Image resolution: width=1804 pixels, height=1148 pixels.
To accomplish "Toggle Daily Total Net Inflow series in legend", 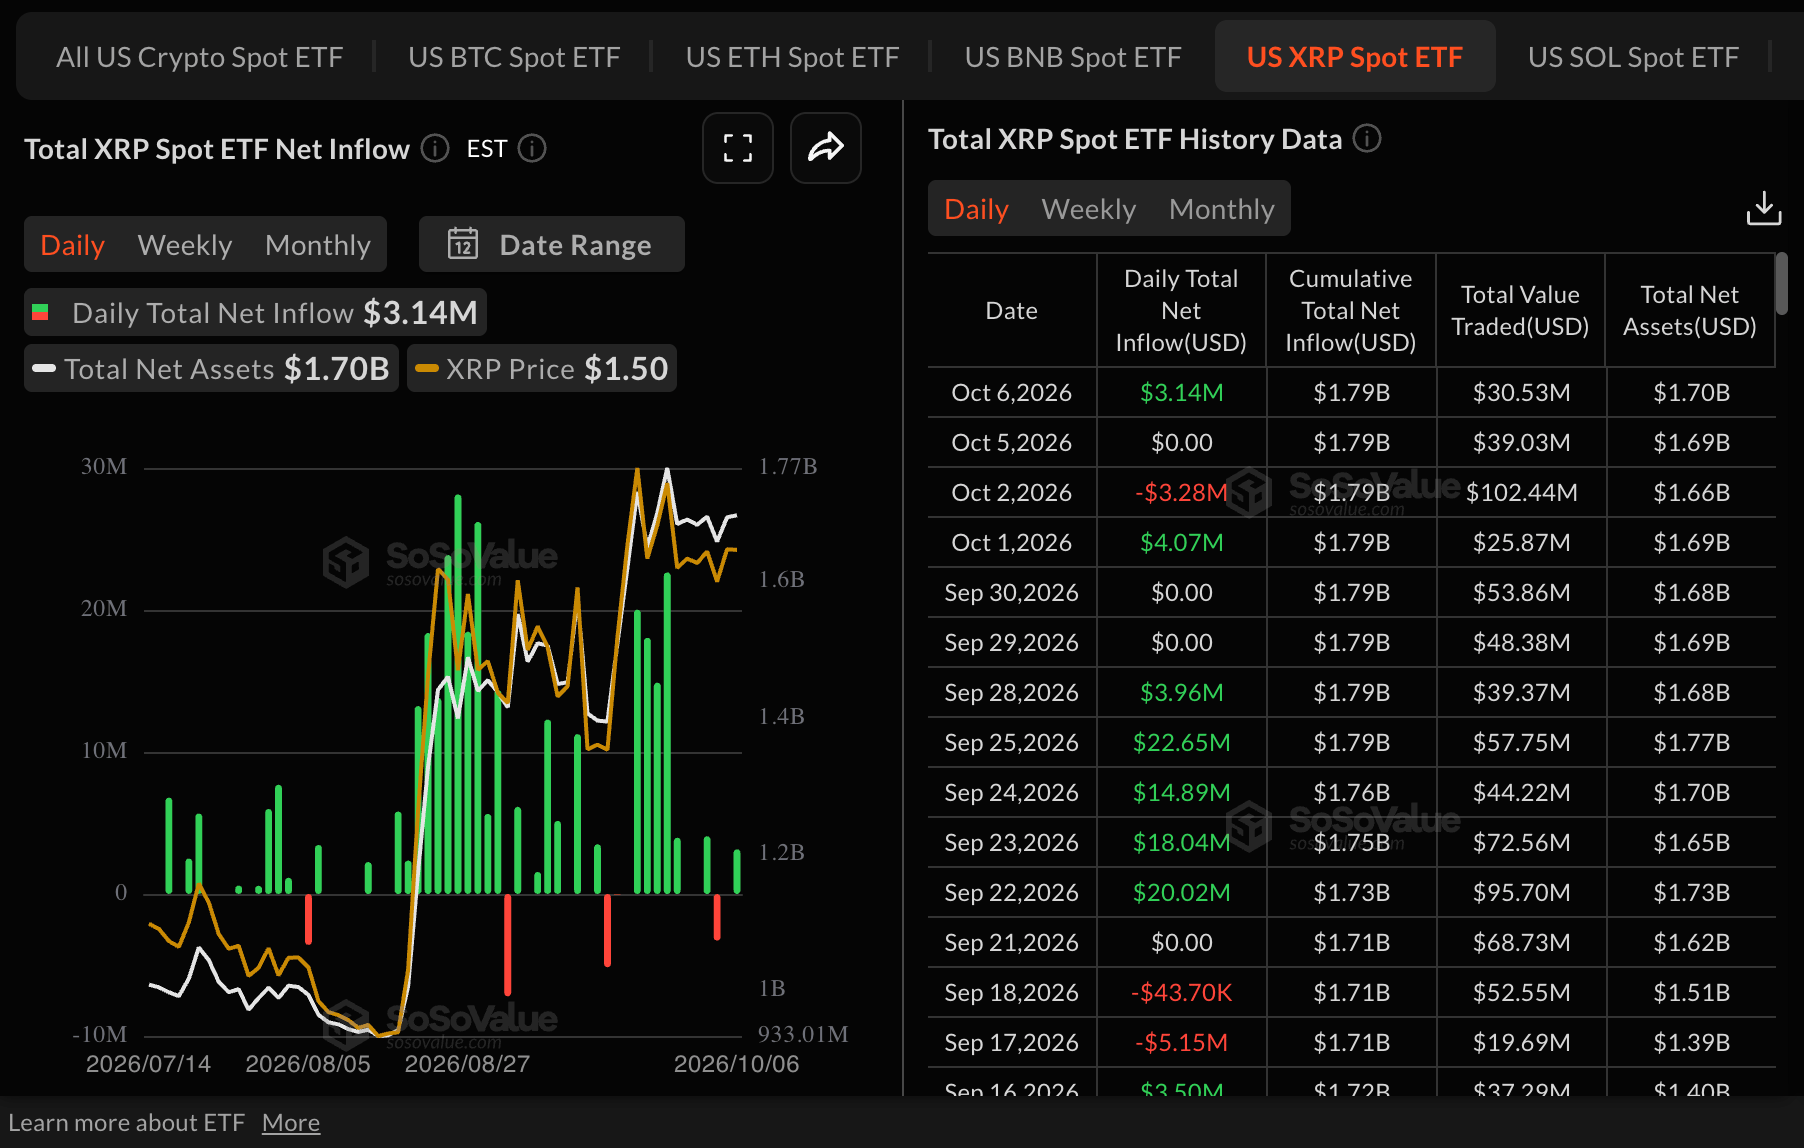I will [x=256, y=313].
